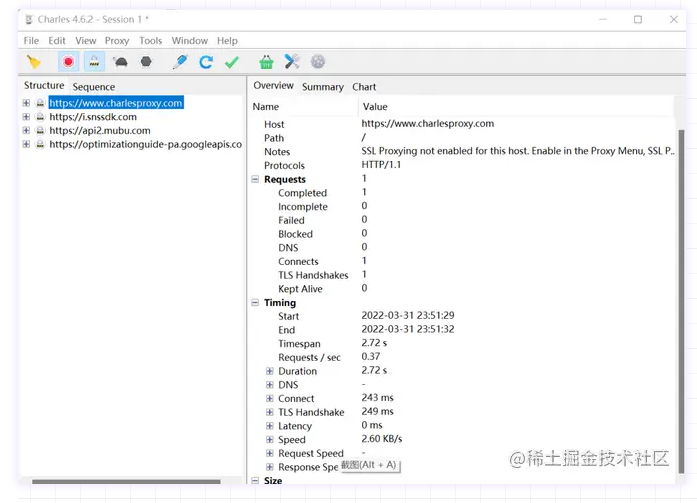Click the Overview panel vertical scrollbar

pyautogui.click(x=681, y=301)
